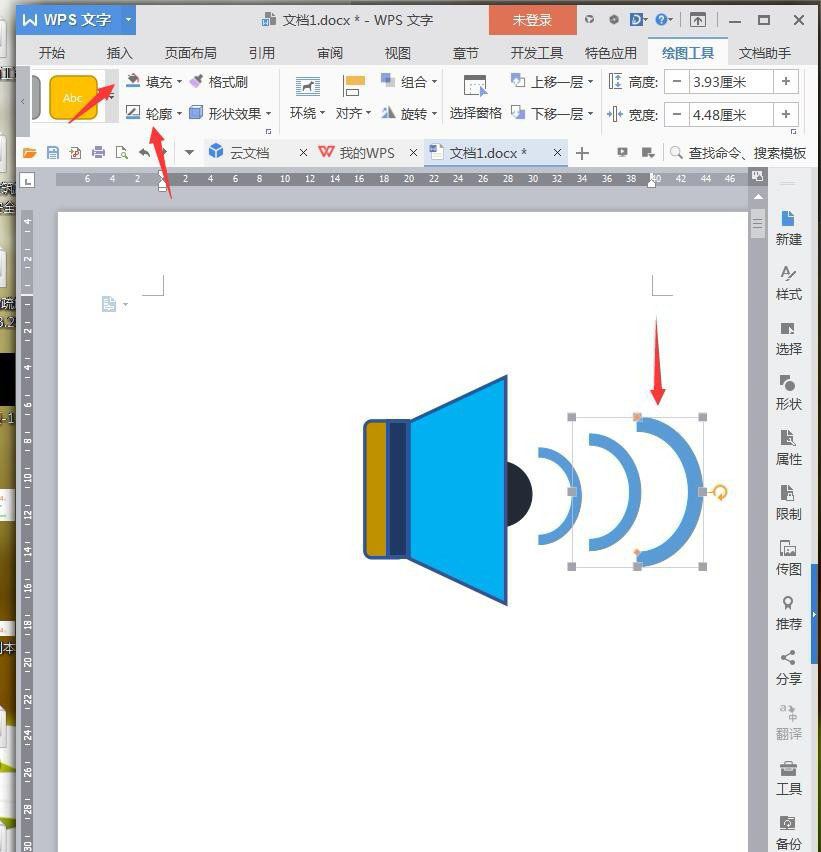Open Shapes (形状) in right sidebar
This screenshot has height=852, width=821.
[788, 393]
